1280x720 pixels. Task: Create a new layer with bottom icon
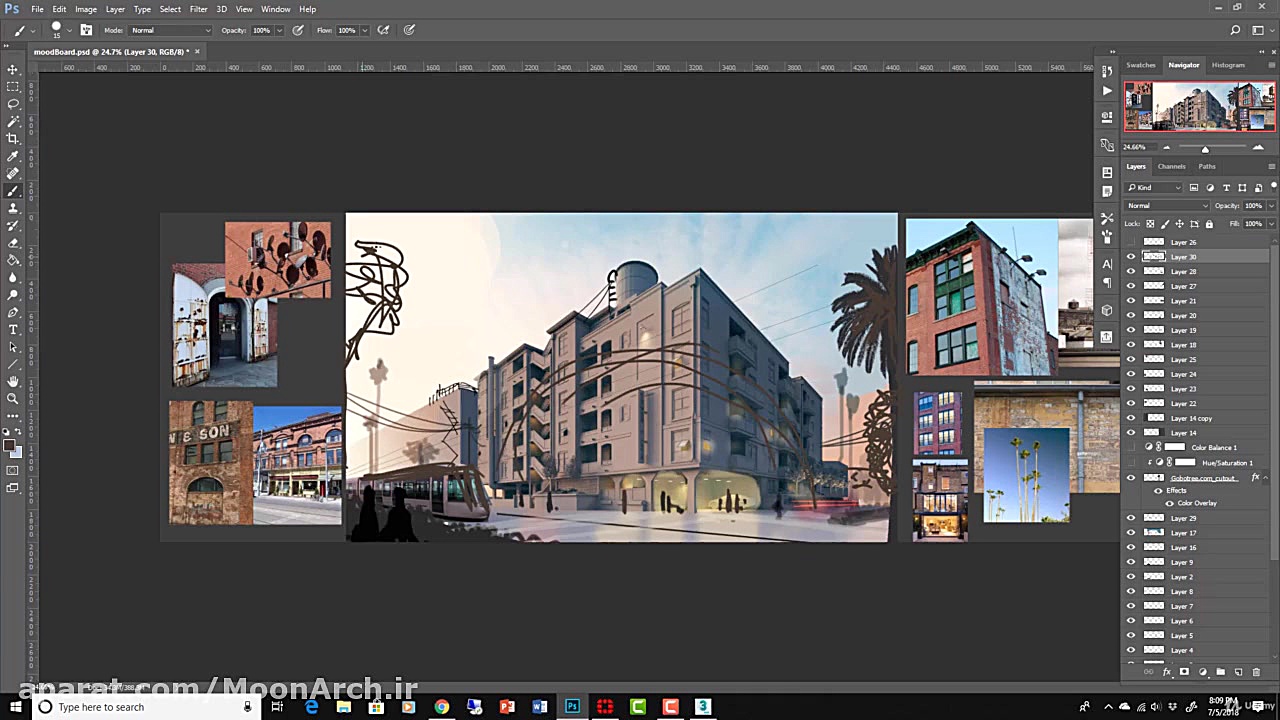click(x=1238, y=672)
